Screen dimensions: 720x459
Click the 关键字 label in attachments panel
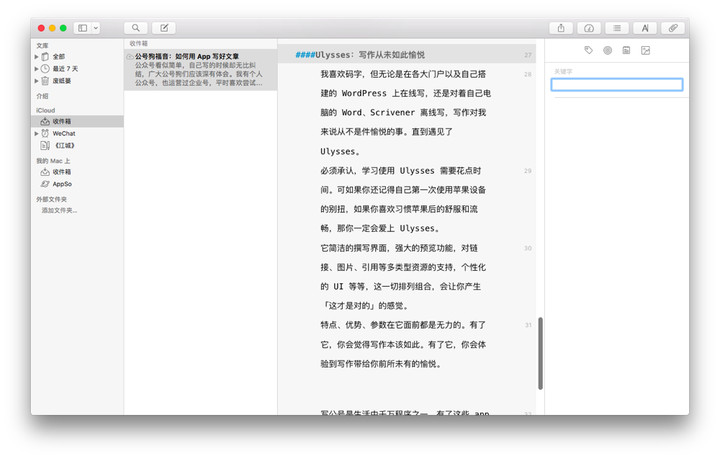[563, 71]
